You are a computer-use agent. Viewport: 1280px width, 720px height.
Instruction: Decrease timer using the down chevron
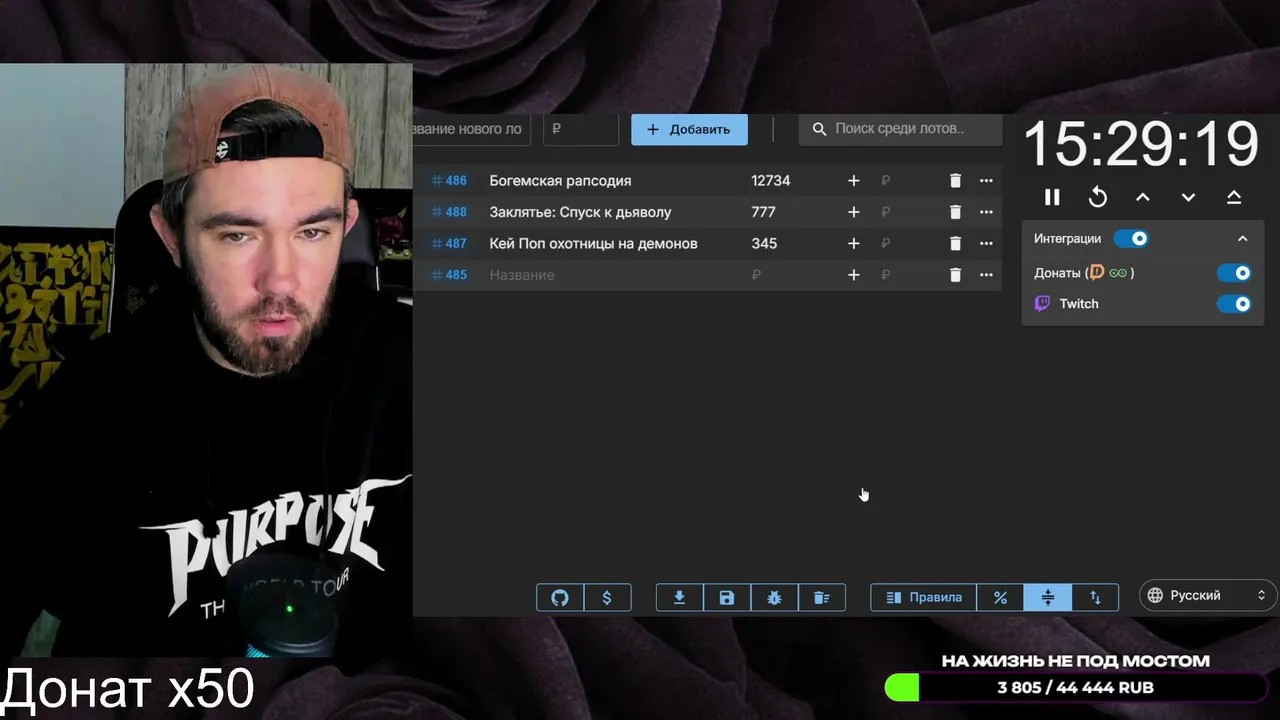click(1188, 197)
